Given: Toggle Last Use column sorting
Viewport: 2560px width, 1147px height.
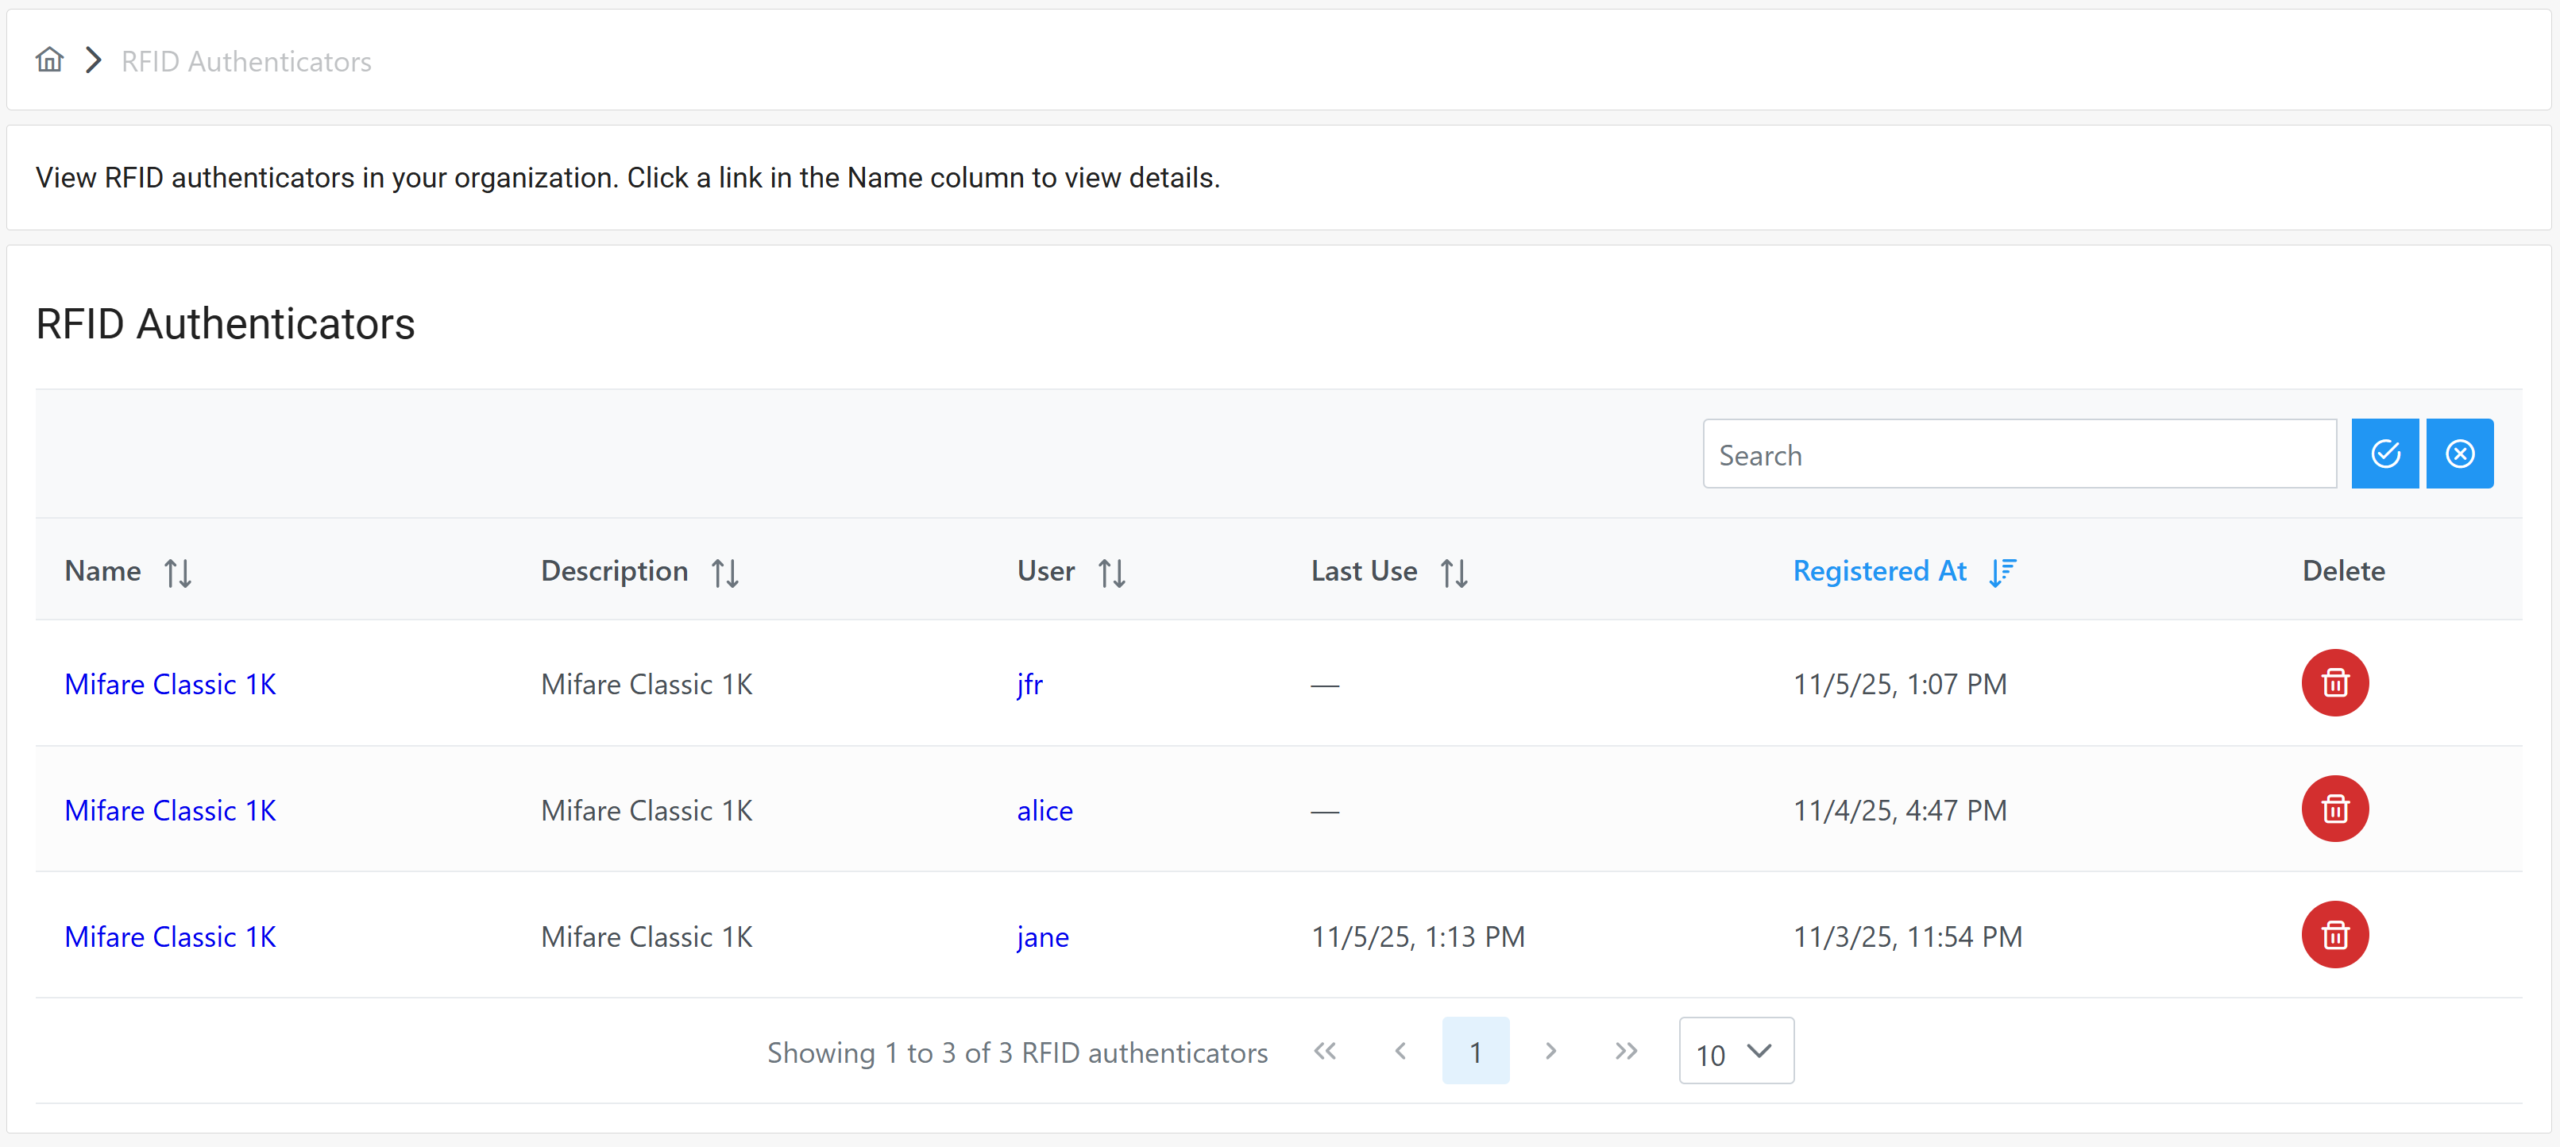Looking at the screenshot, I should click(x=1454, y=572).
